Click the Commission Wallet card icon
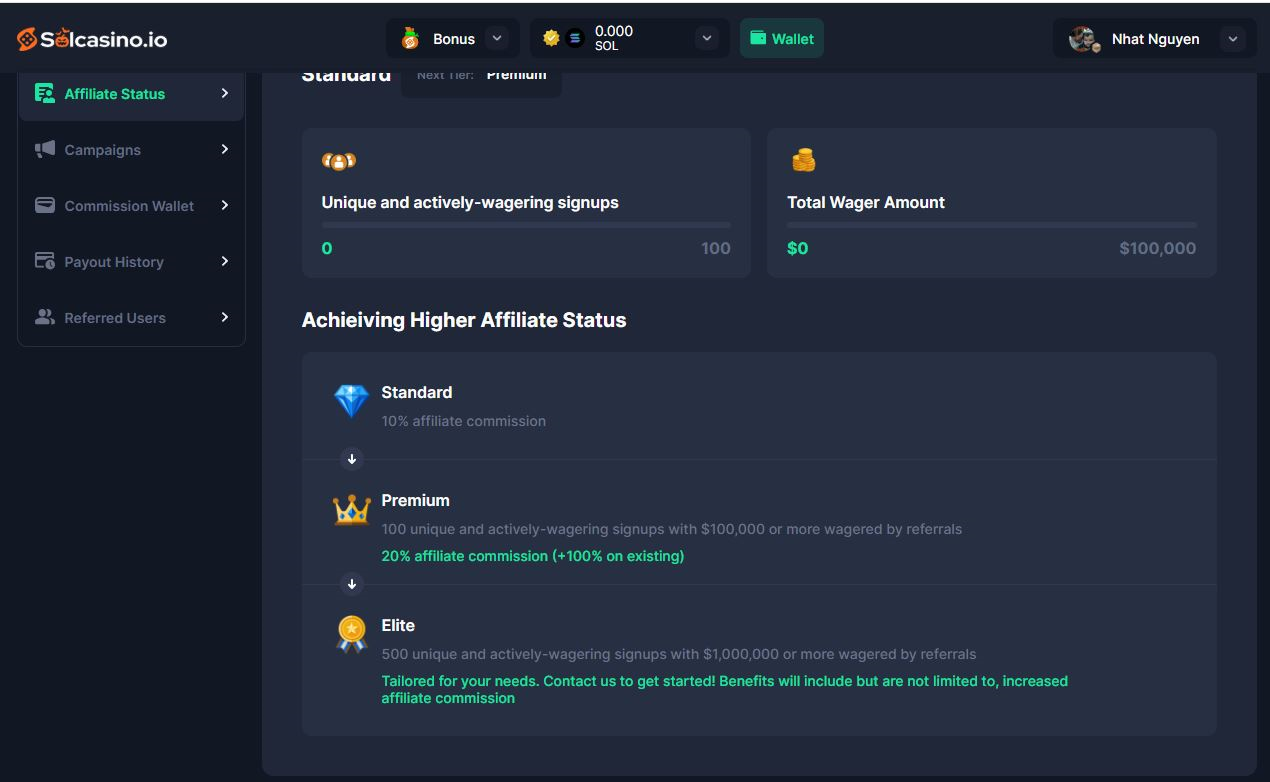1270x782 pixels. [45, 205]
